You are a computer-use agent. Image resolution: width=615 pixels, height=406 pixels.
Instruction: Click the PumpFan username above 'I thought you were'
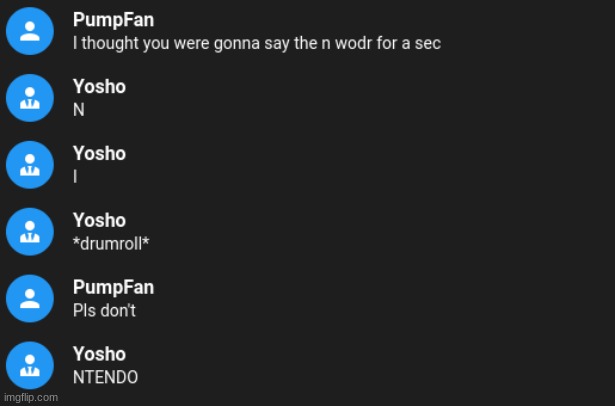coord(113,20)
